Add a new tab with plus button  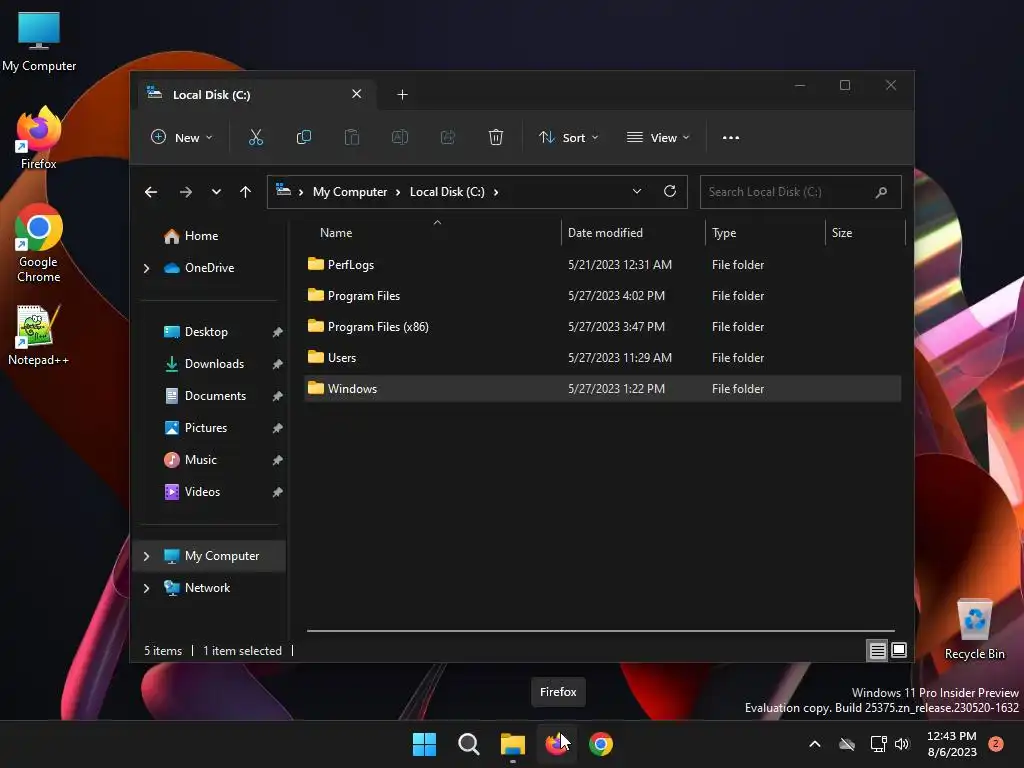click(x=402, y=95)
